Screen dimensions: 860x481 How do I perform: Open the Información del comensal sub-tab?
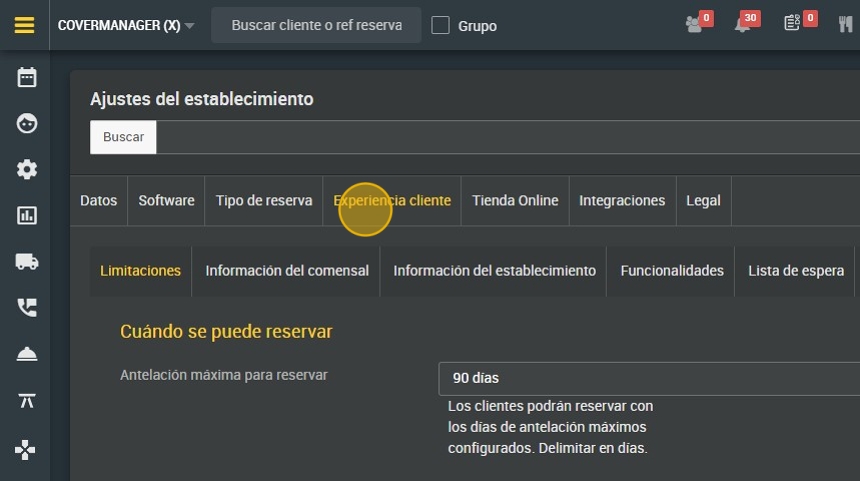coord(287,271)
